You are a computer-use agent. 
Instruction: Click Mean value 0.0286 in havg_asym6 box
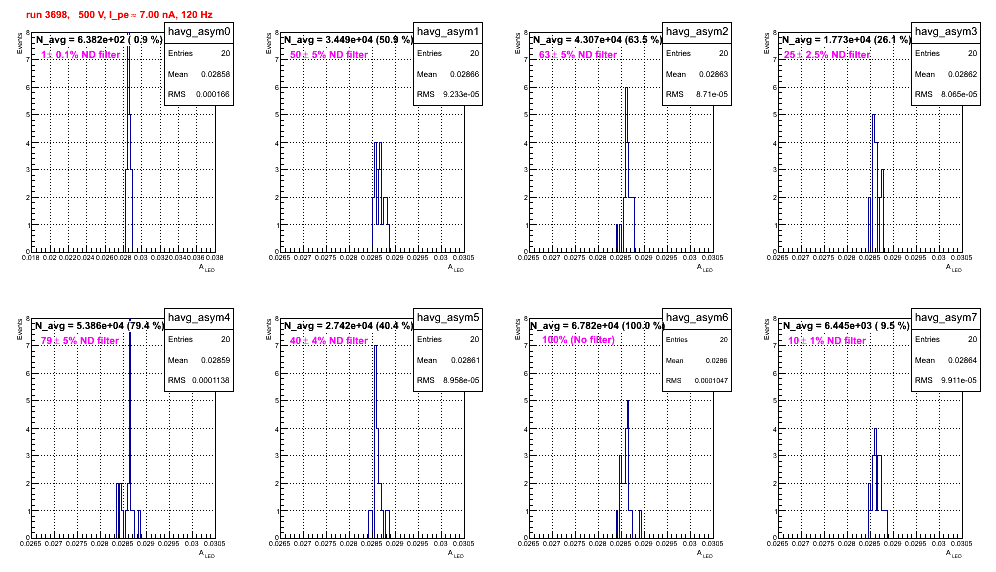pyautogui.click(x=717, y=360)
